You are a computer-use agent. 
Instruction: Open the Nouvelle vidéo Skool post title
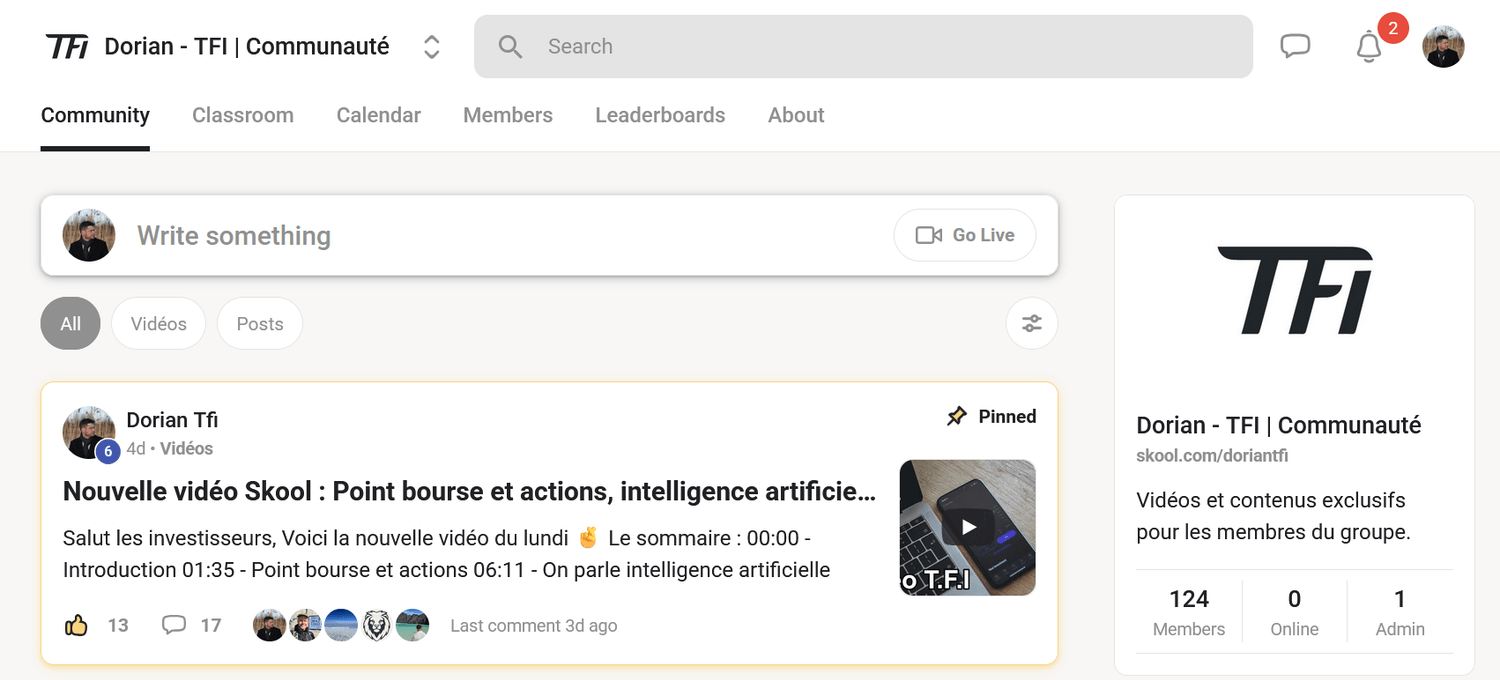click(469, 492)
